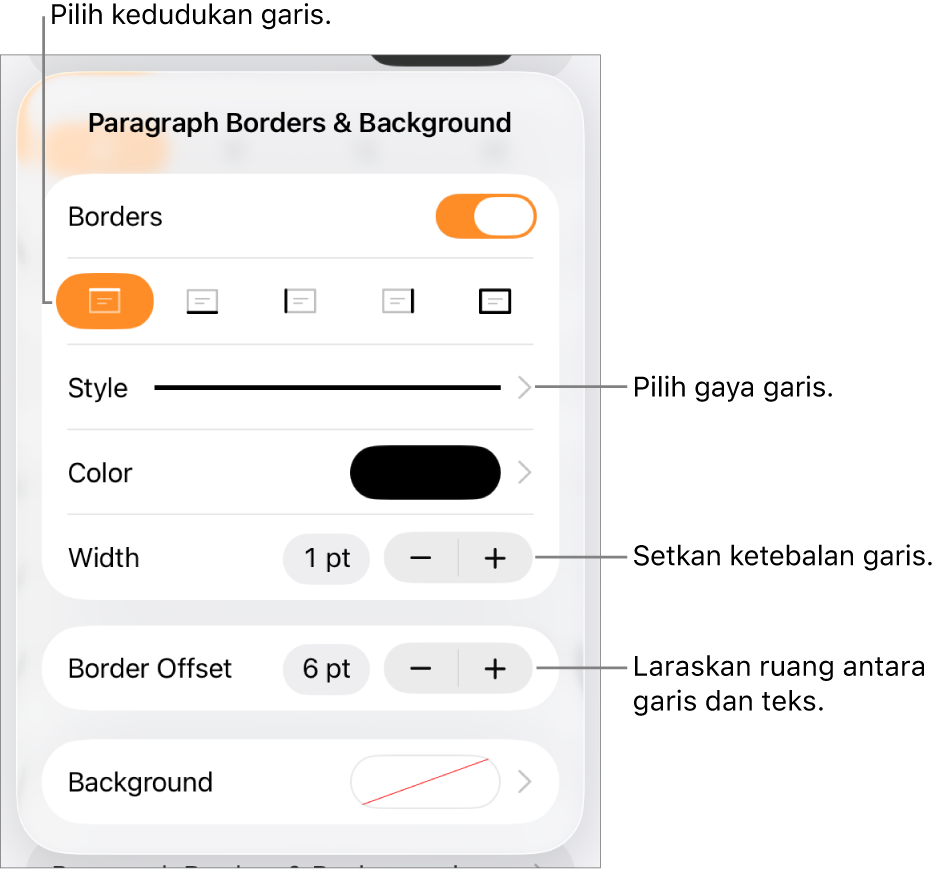The image size is (948, 870).
Task: Click the Borders label
Action: click(x=115, y=217)
